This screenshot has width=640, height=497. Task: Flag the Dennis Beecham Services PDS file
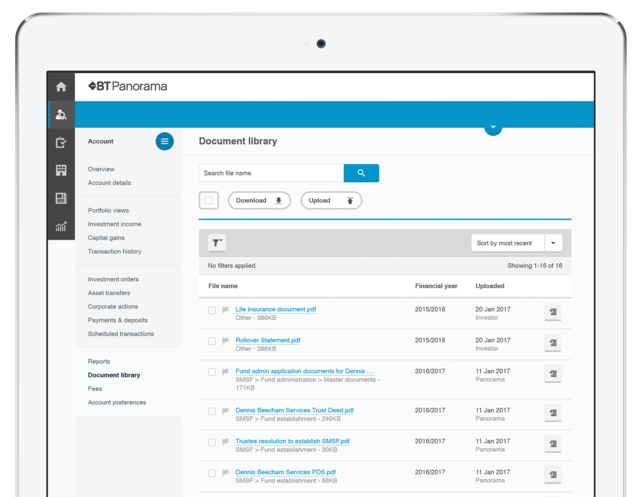click(x=225, y=473)
